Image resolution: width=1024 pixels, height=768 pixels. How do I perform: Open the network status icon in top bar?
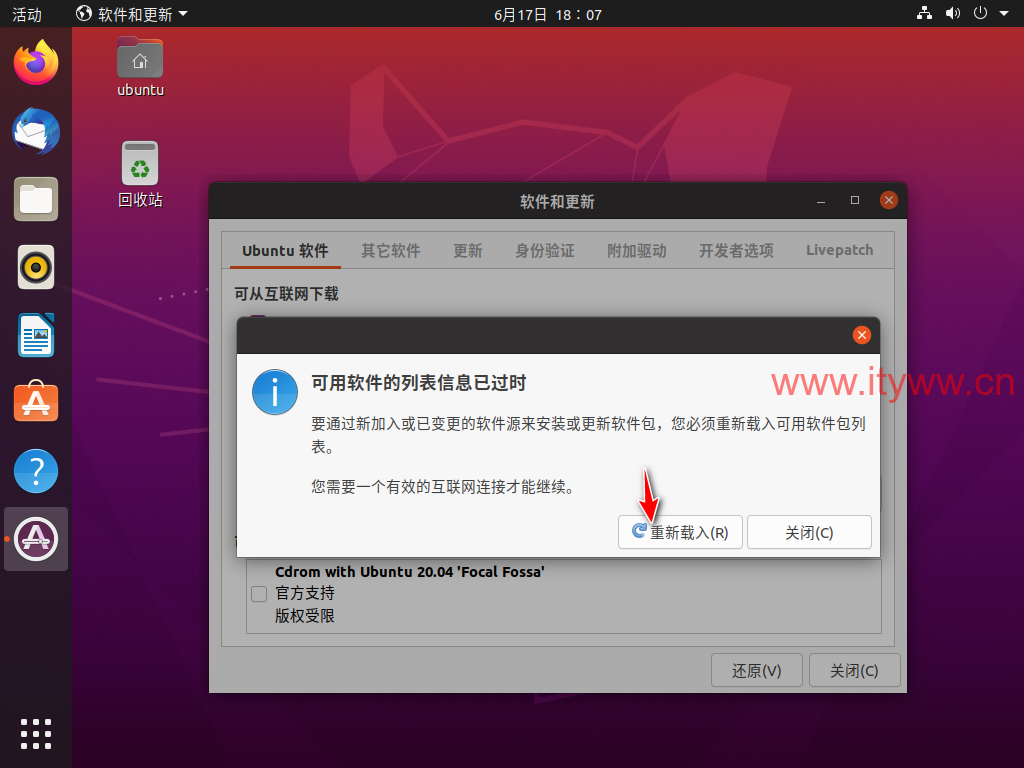pyautogui.click(x=924, y=13)
